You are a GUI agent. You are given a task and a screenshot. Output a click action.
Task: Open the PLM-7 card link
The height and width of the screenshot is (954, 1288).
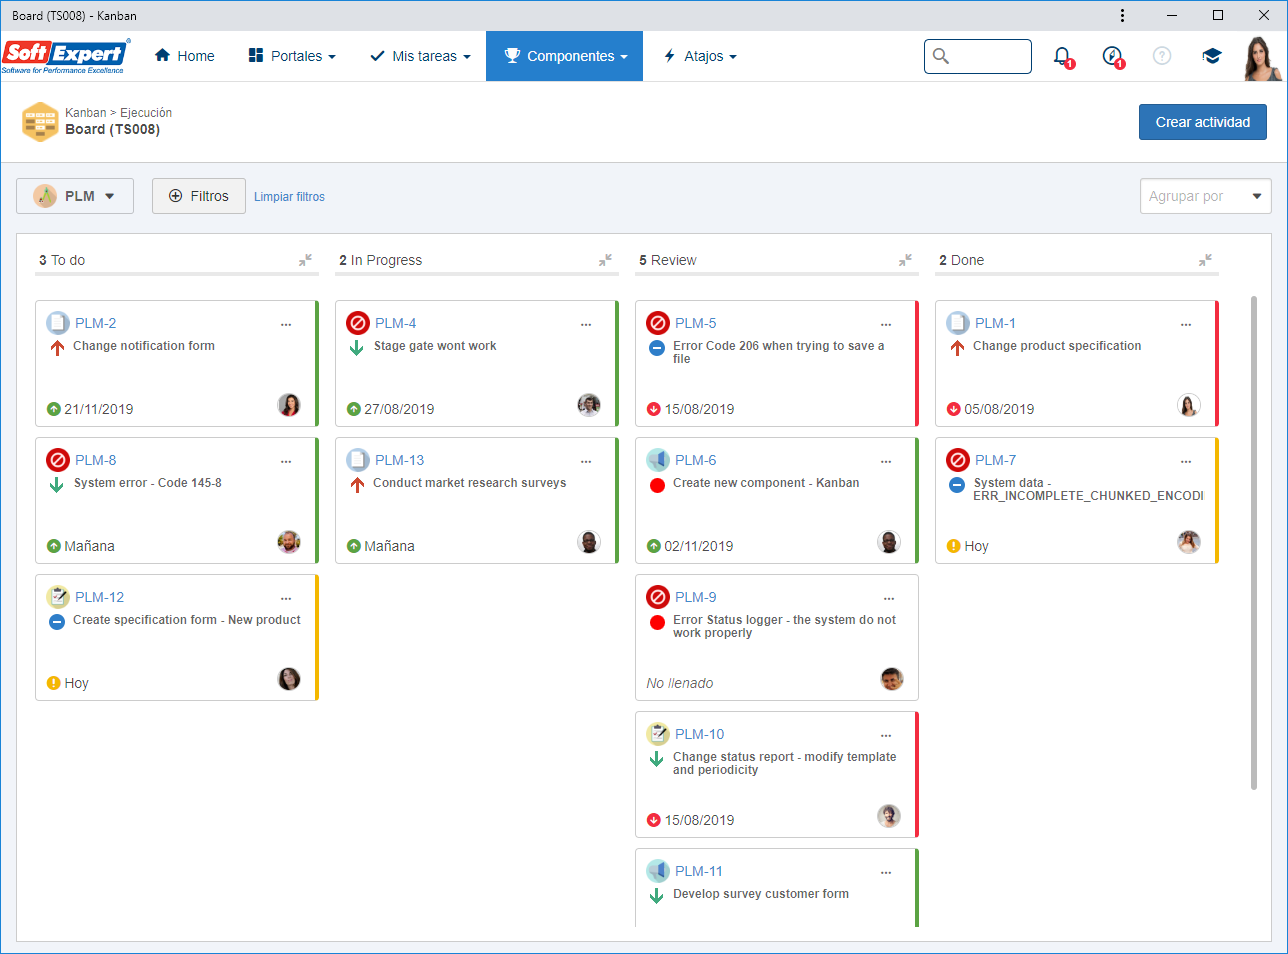pos(996,460)
